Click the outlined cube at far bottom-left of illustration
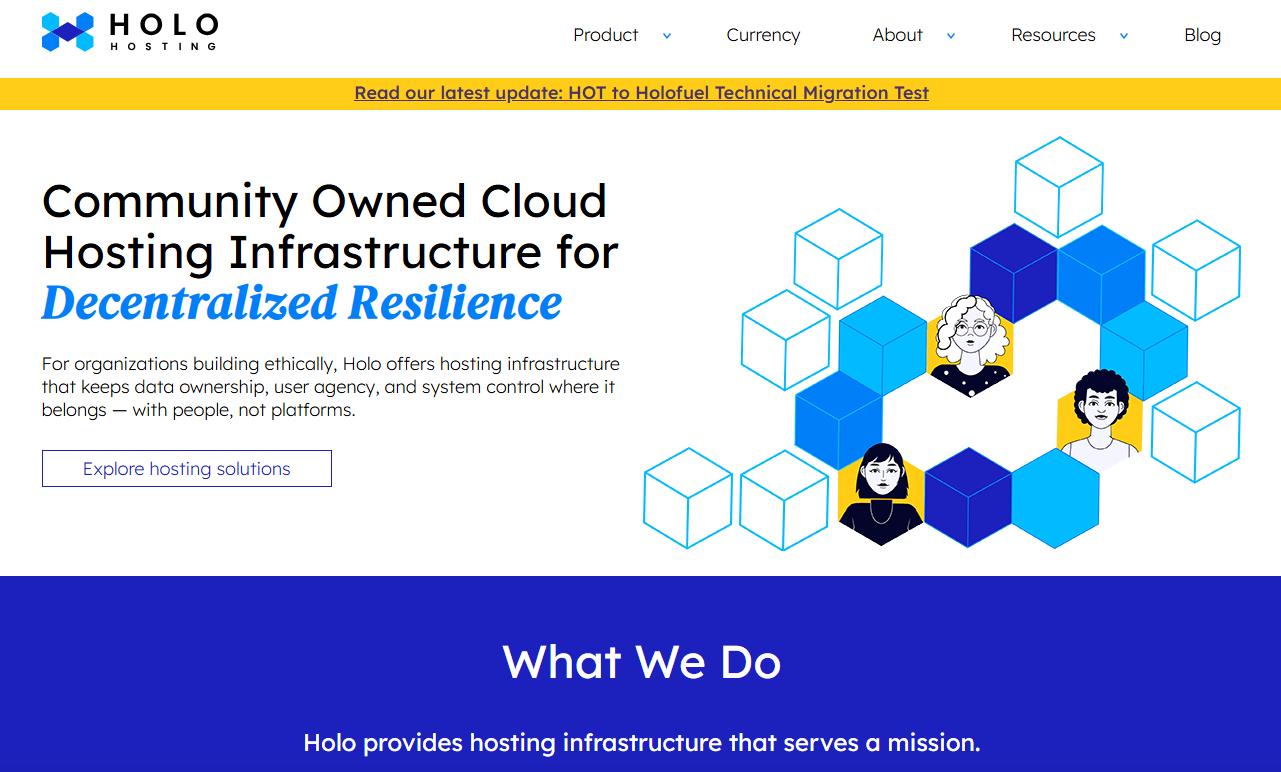The image size is (1281, 772). click(688, 498)
